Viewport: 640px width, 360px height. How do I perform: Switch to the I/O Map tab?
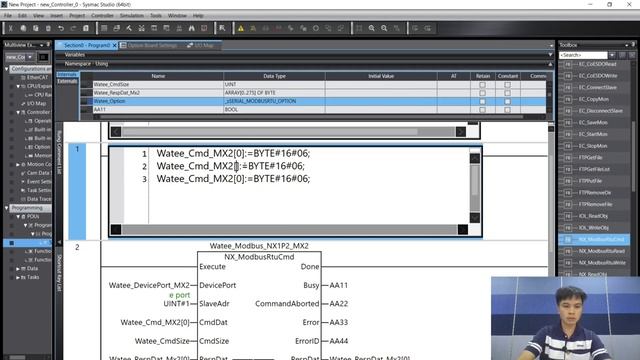point(202,45)
